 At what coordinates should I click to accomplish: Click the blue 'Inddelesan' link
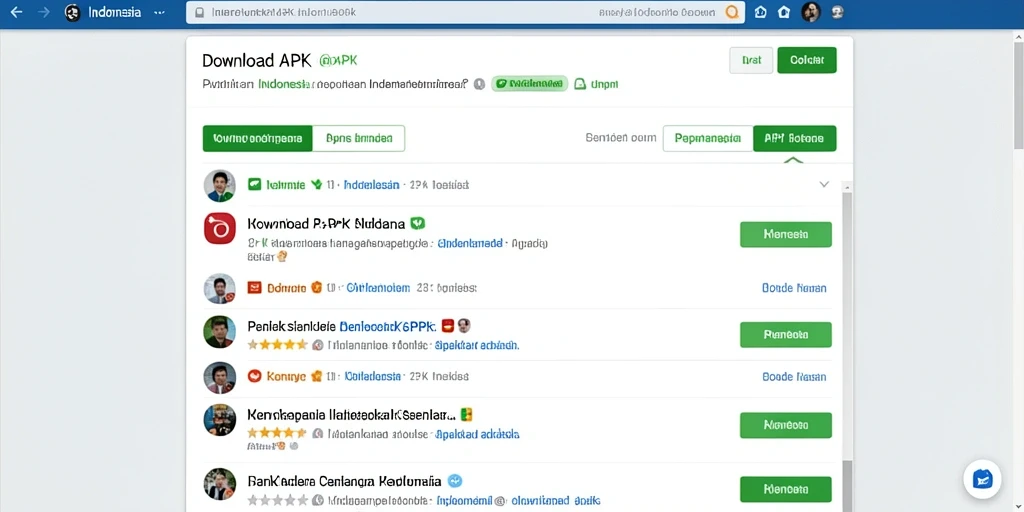pos(371,185)
